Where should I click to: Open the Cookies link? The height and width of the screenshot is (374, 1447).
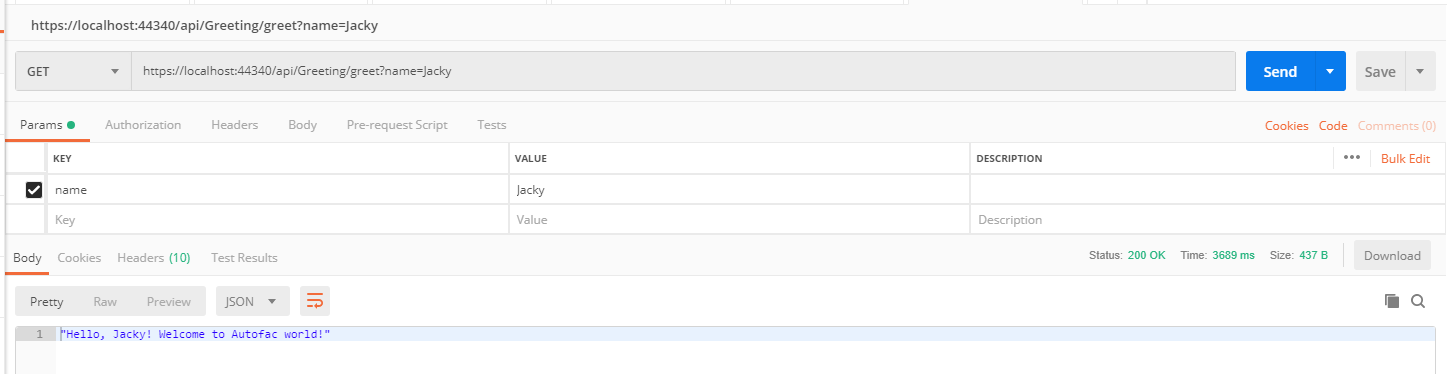(1286, 126)
